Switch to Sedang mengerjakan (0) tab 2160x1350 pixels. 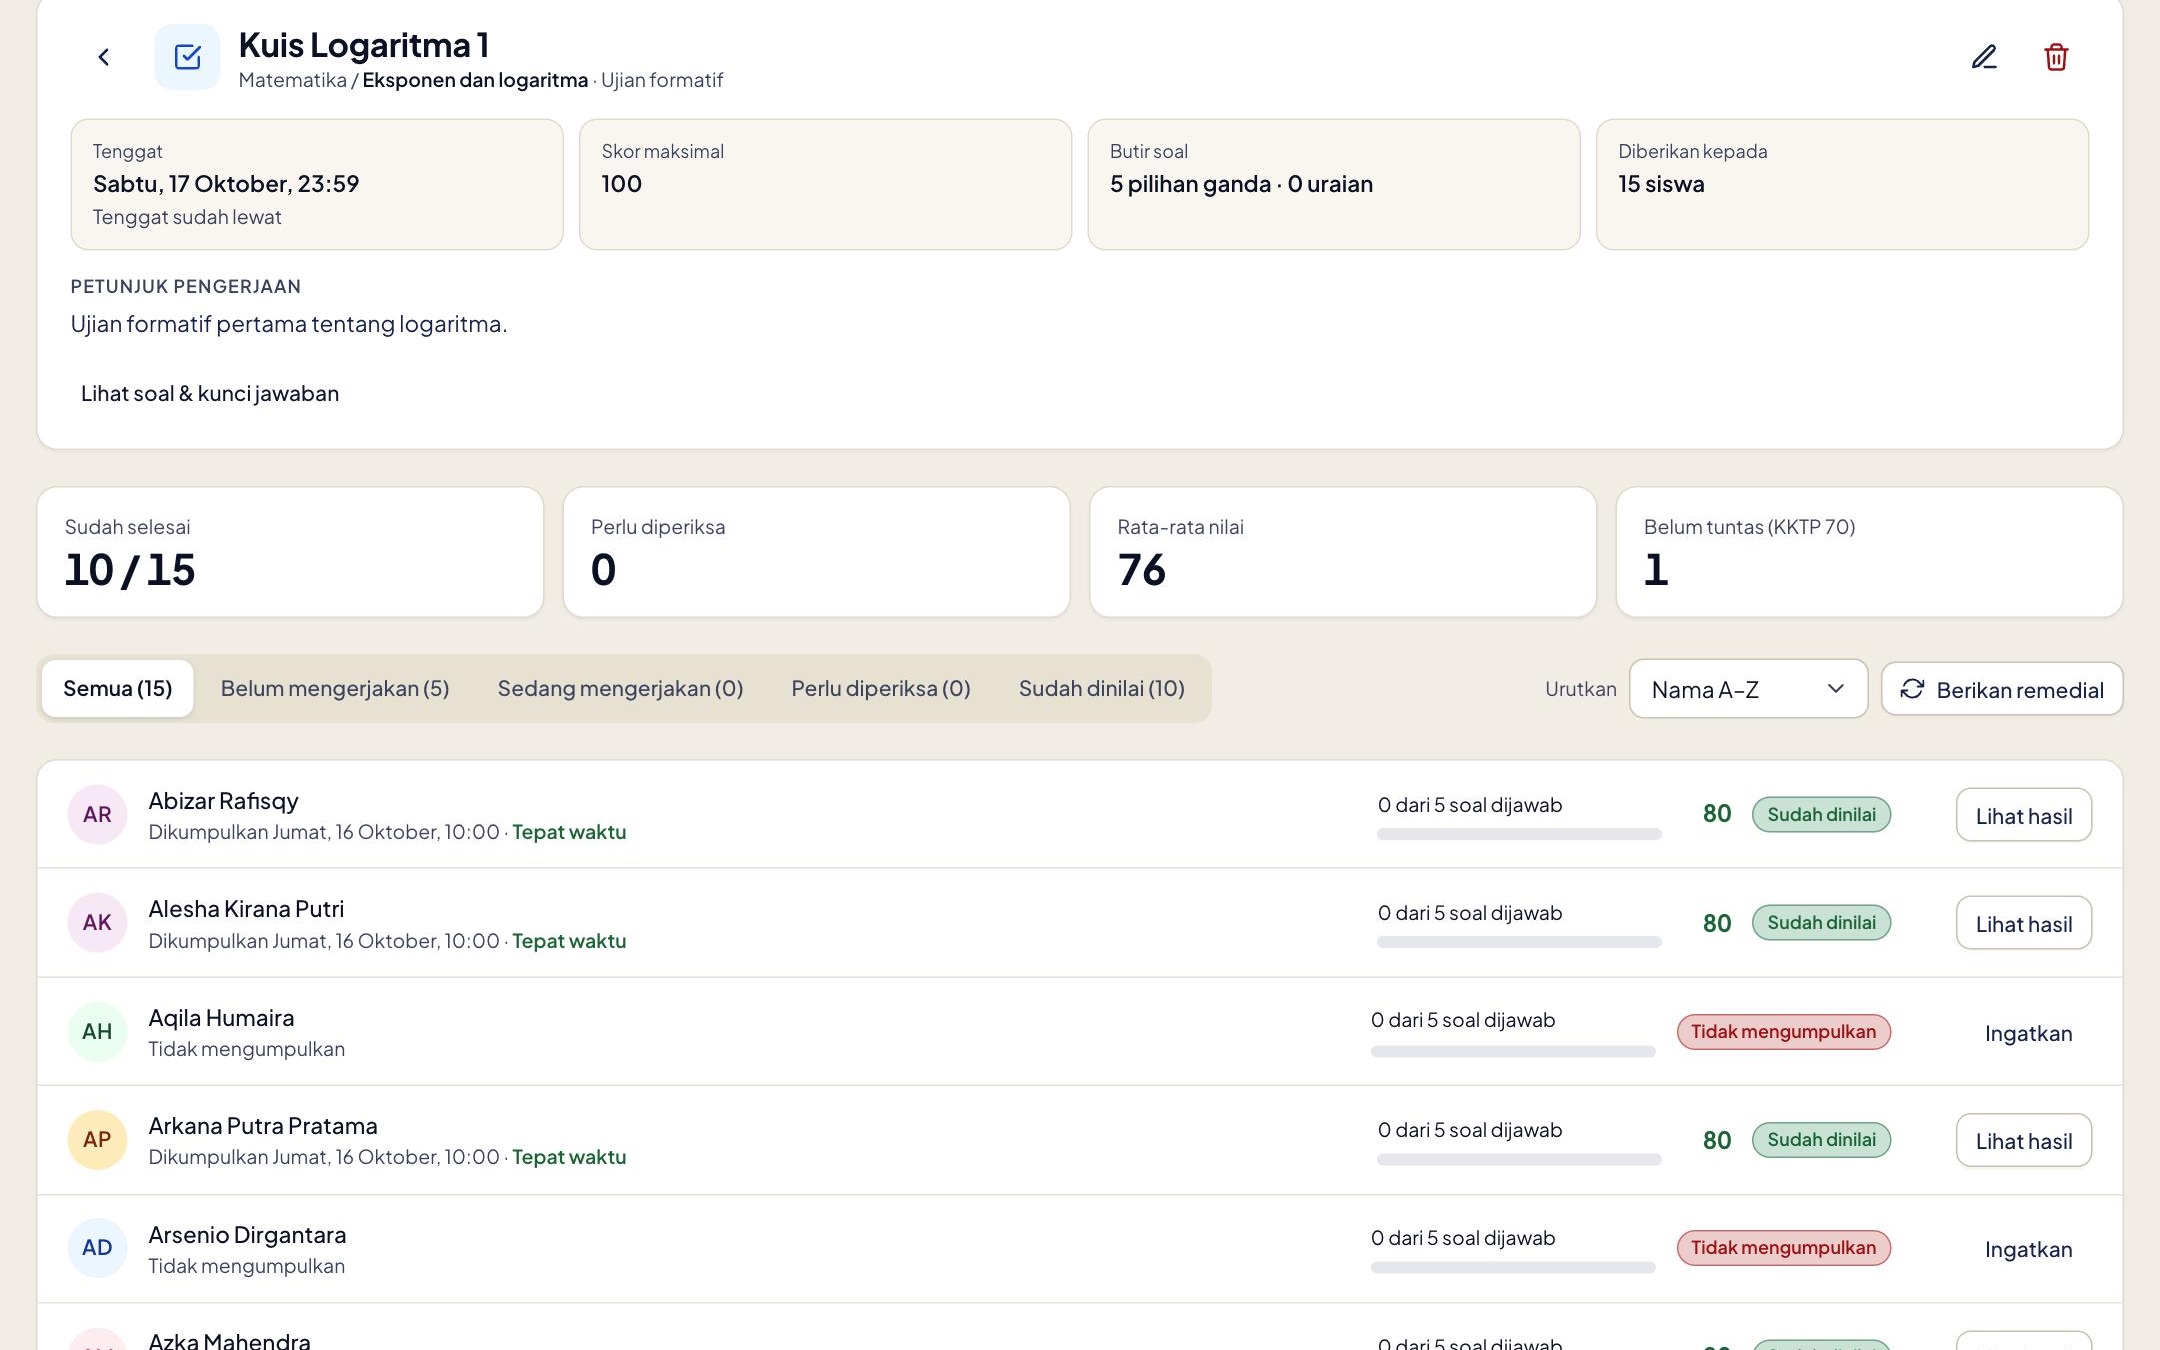[x=620, y=688]
